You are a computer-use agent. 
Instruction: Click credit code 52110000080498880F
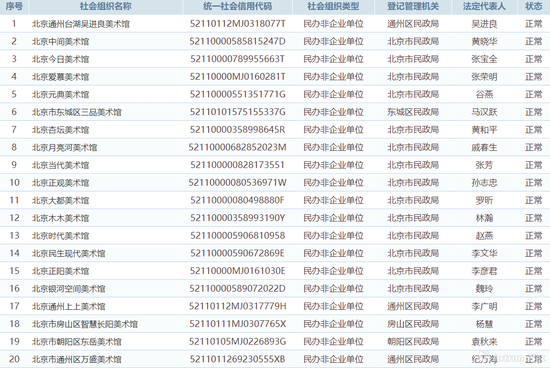237,200
